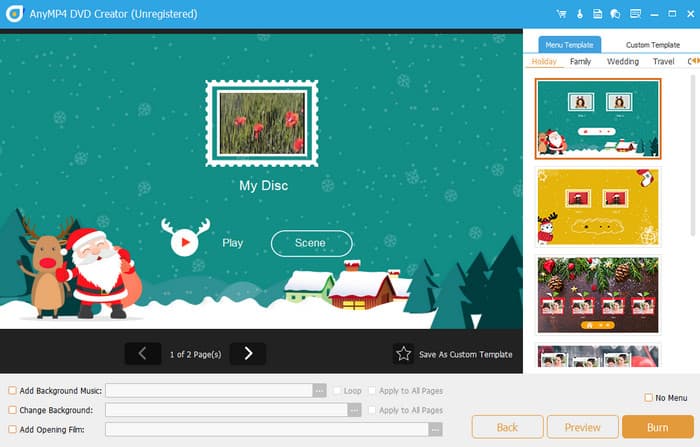Check the No Menu option
This screenshot has width=700, height=447.
(x=649, y=397)
